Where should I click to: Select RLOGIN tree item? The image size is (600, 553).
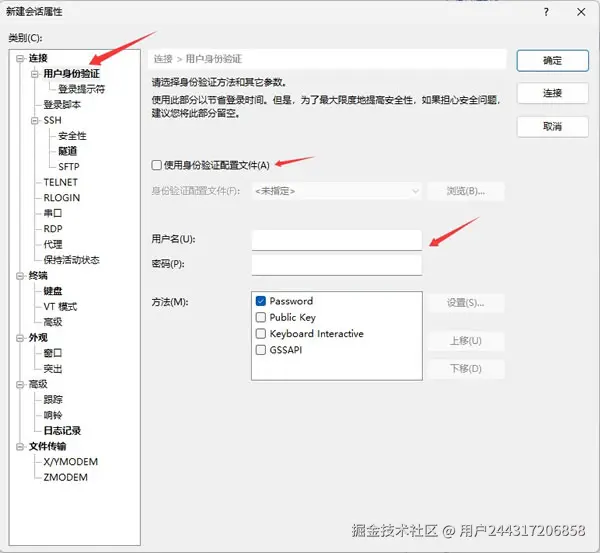[x=62, y=198]
